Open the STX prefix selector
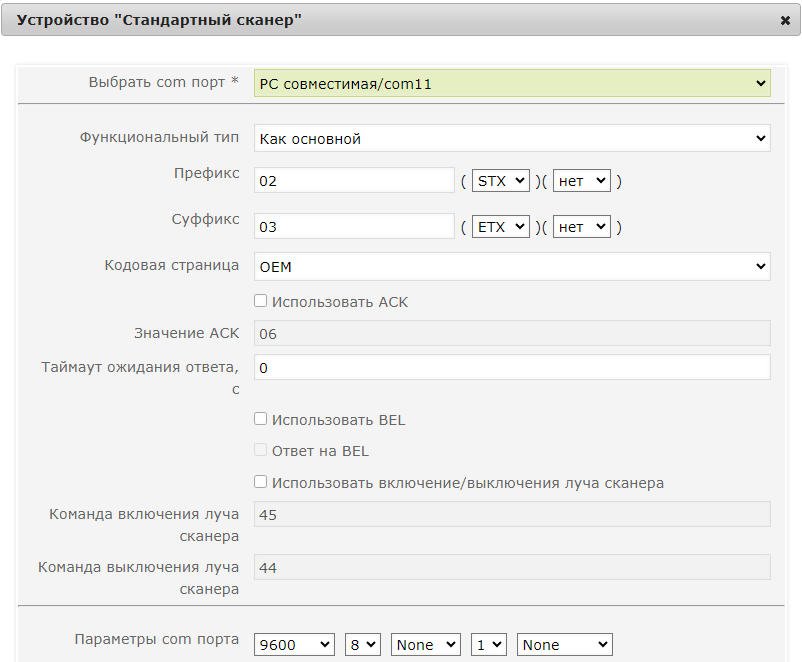The height and width of the screenshot is (662, 802). point(500,181)
